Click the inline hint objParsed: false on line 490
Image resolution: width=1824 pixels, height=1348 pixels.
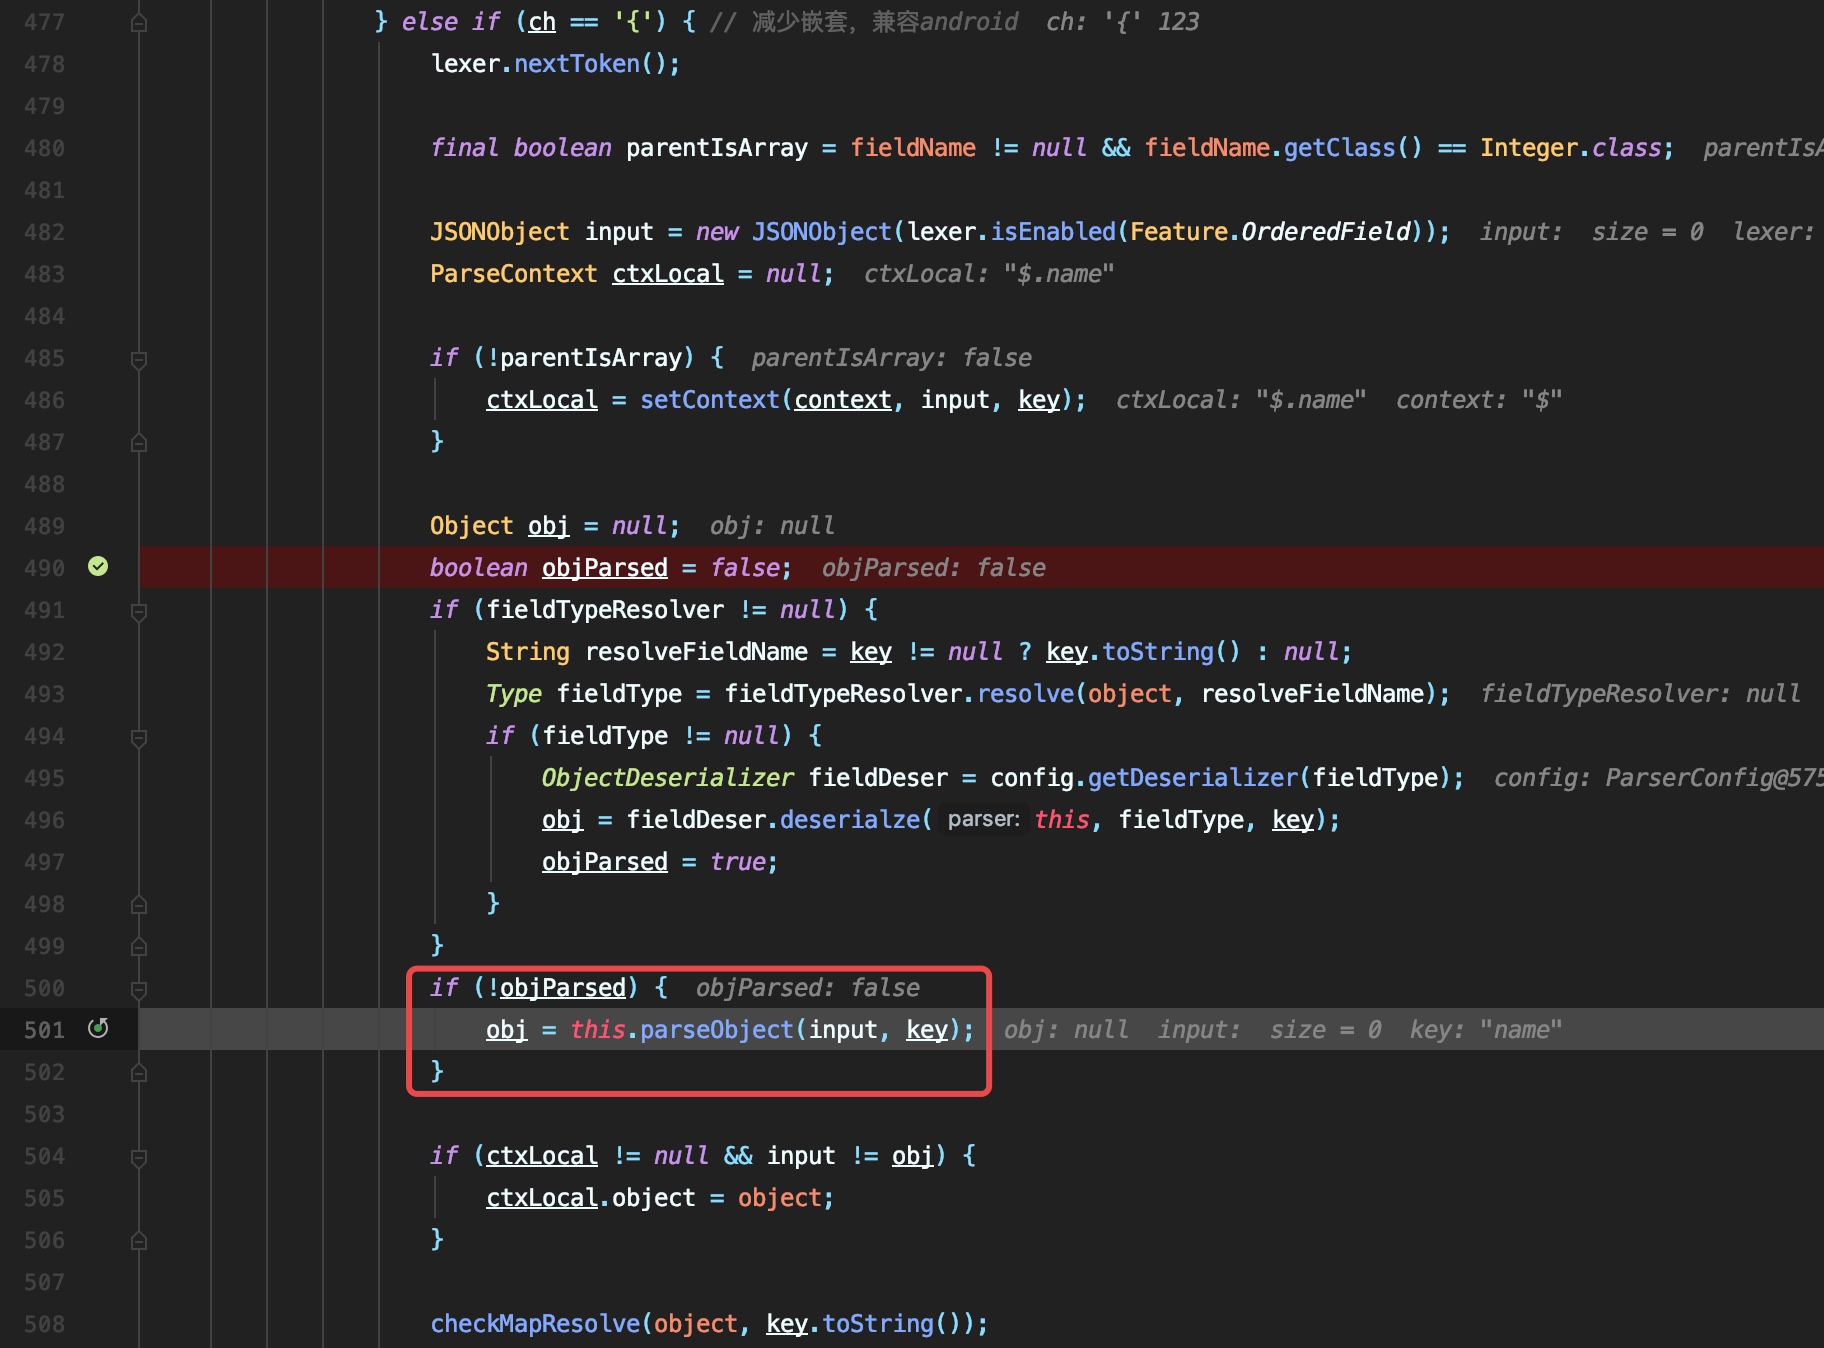click(933, 568)
